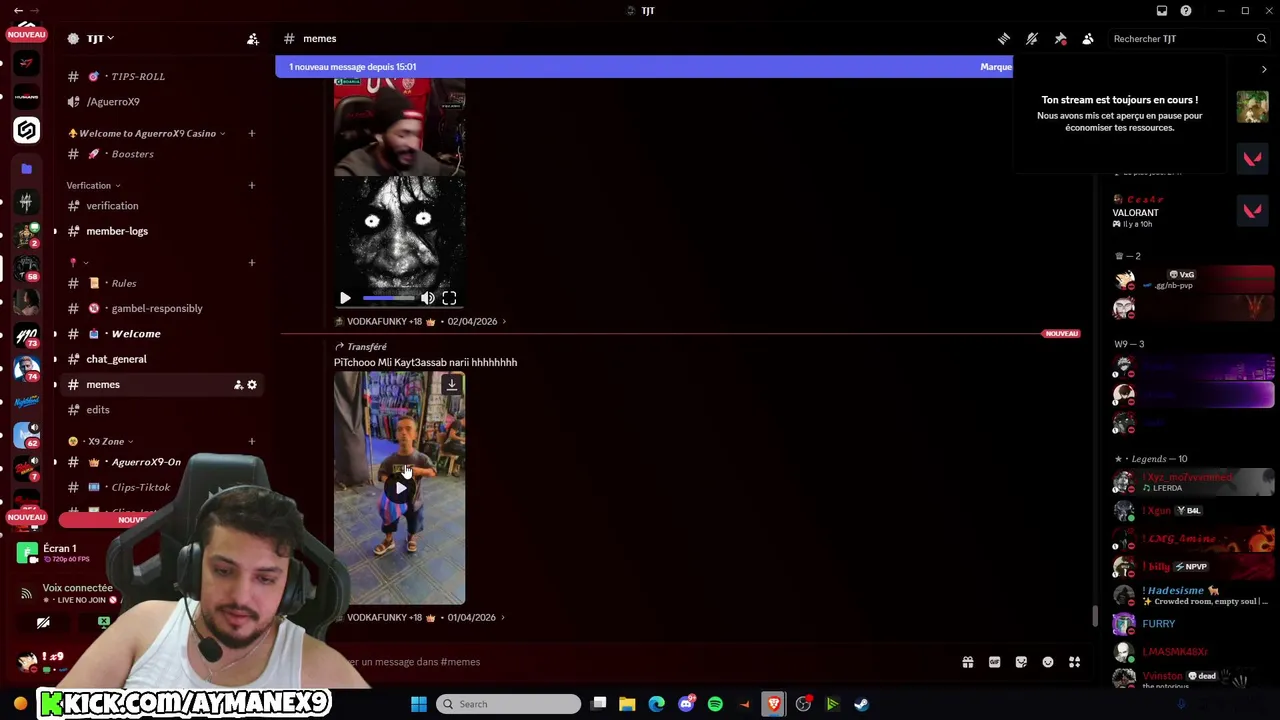Click the Windows taskbar Search box
The image size is (1280, 720).
coord(508,704)
